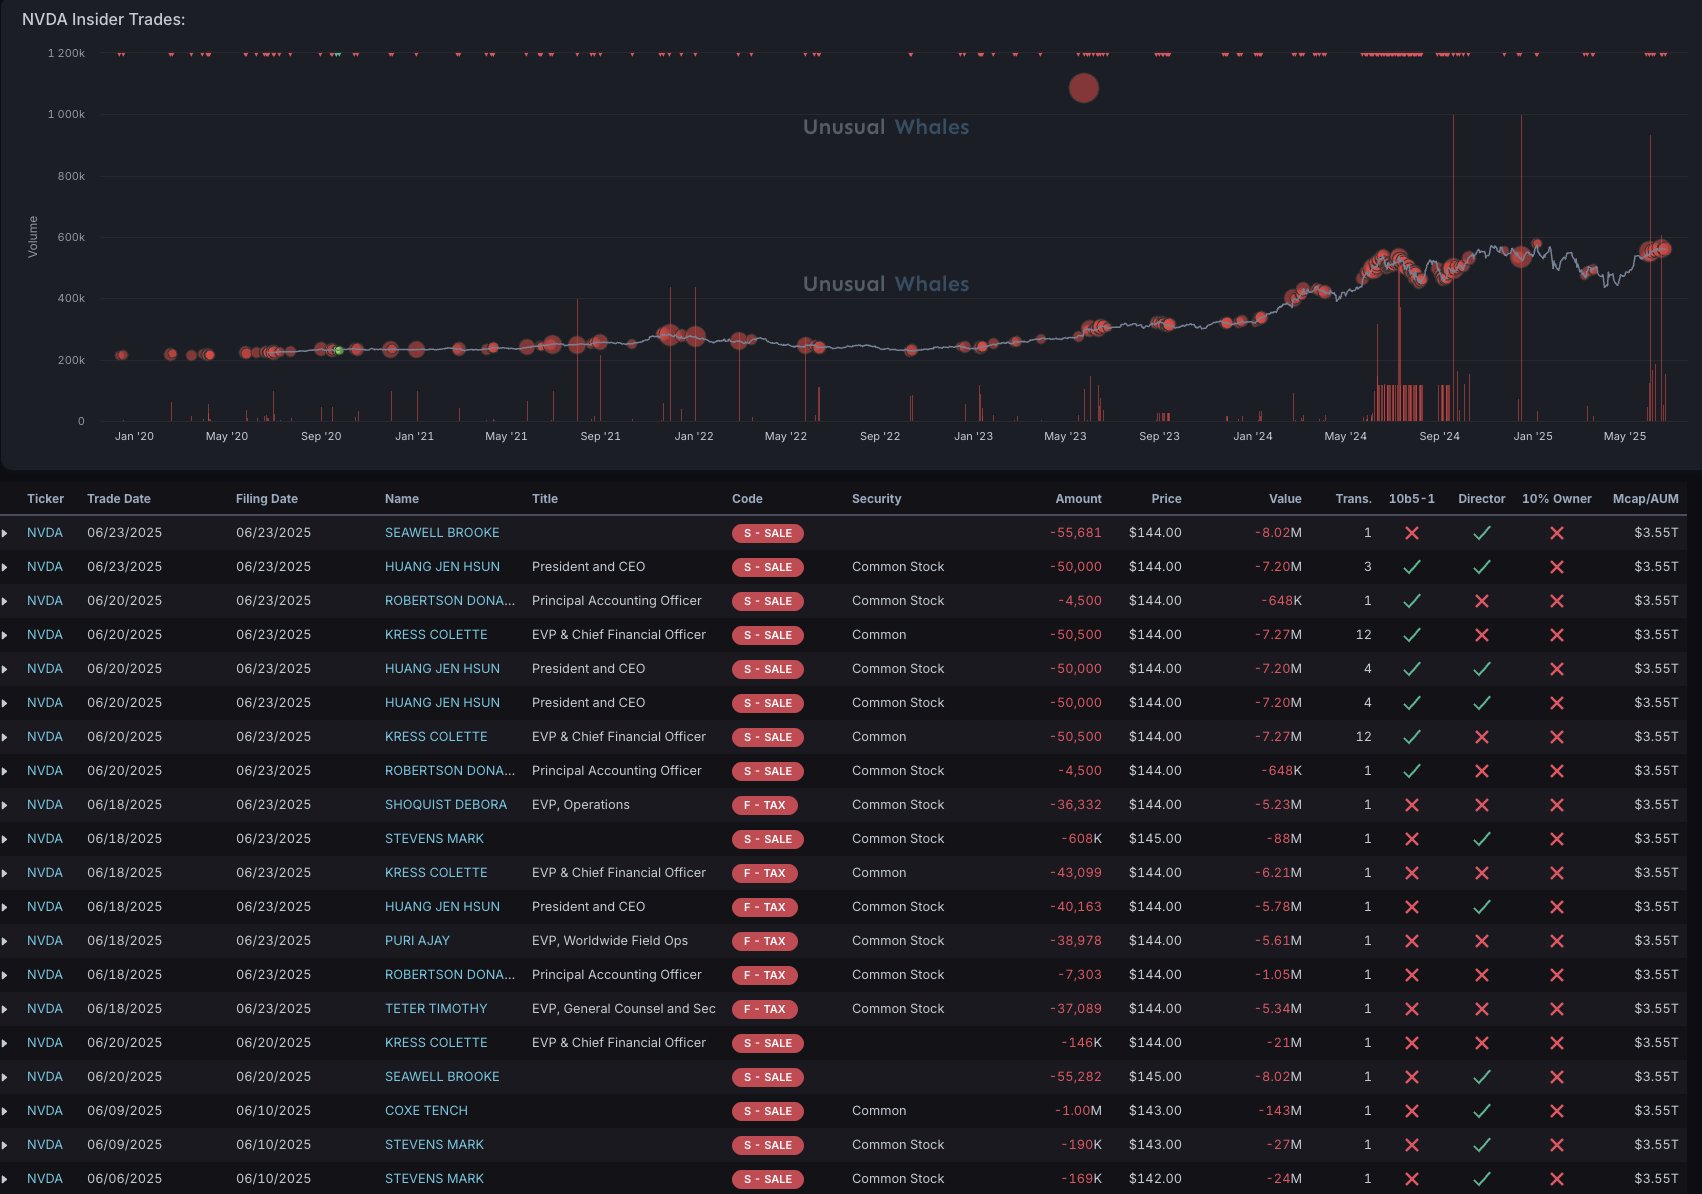Click the F - TAX badge for Teter Timothy
The width and height of the screenshot is (1702, 1194).
tap(766, 1009)
